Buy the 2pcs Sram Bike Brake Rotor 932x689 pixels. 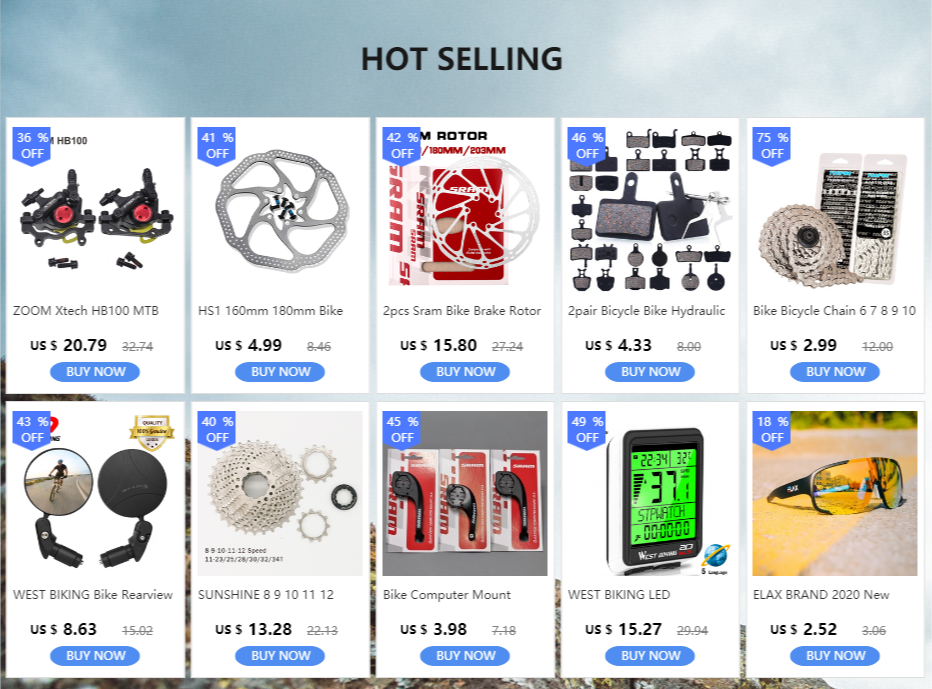coord(465,372)
